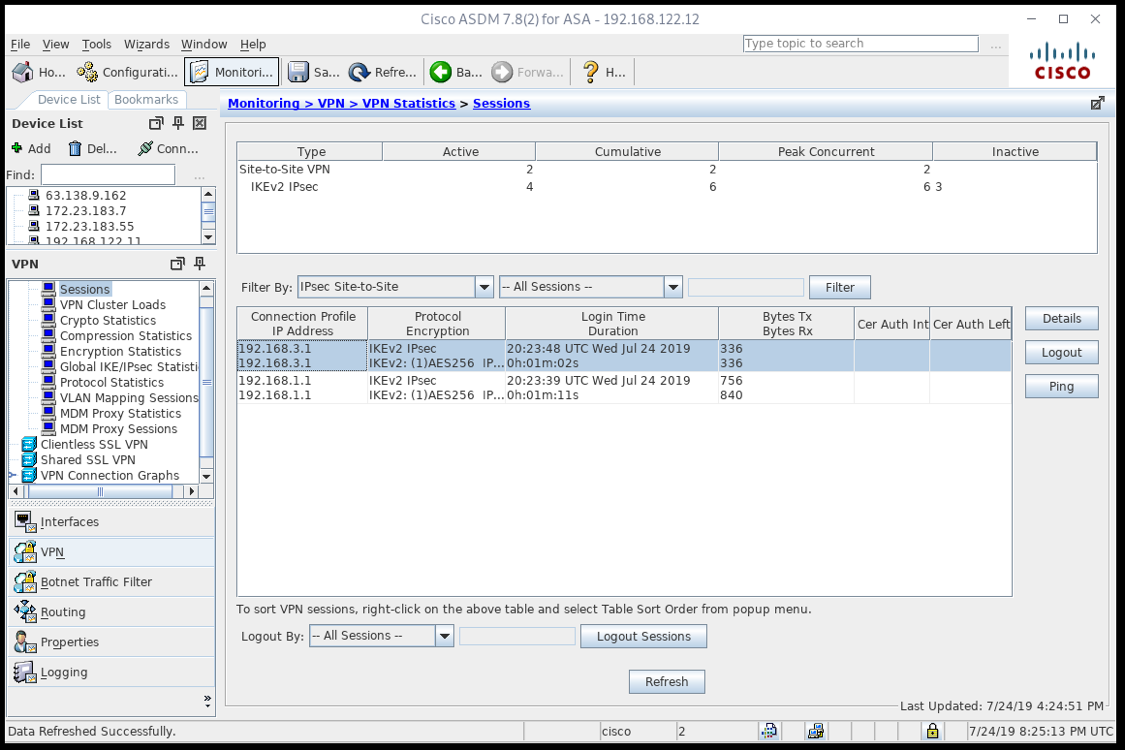Image resolution: width=1125 pixels, height=750 pixels.
Task: Open the Logout By dropdown
Action: pos(443,635)
